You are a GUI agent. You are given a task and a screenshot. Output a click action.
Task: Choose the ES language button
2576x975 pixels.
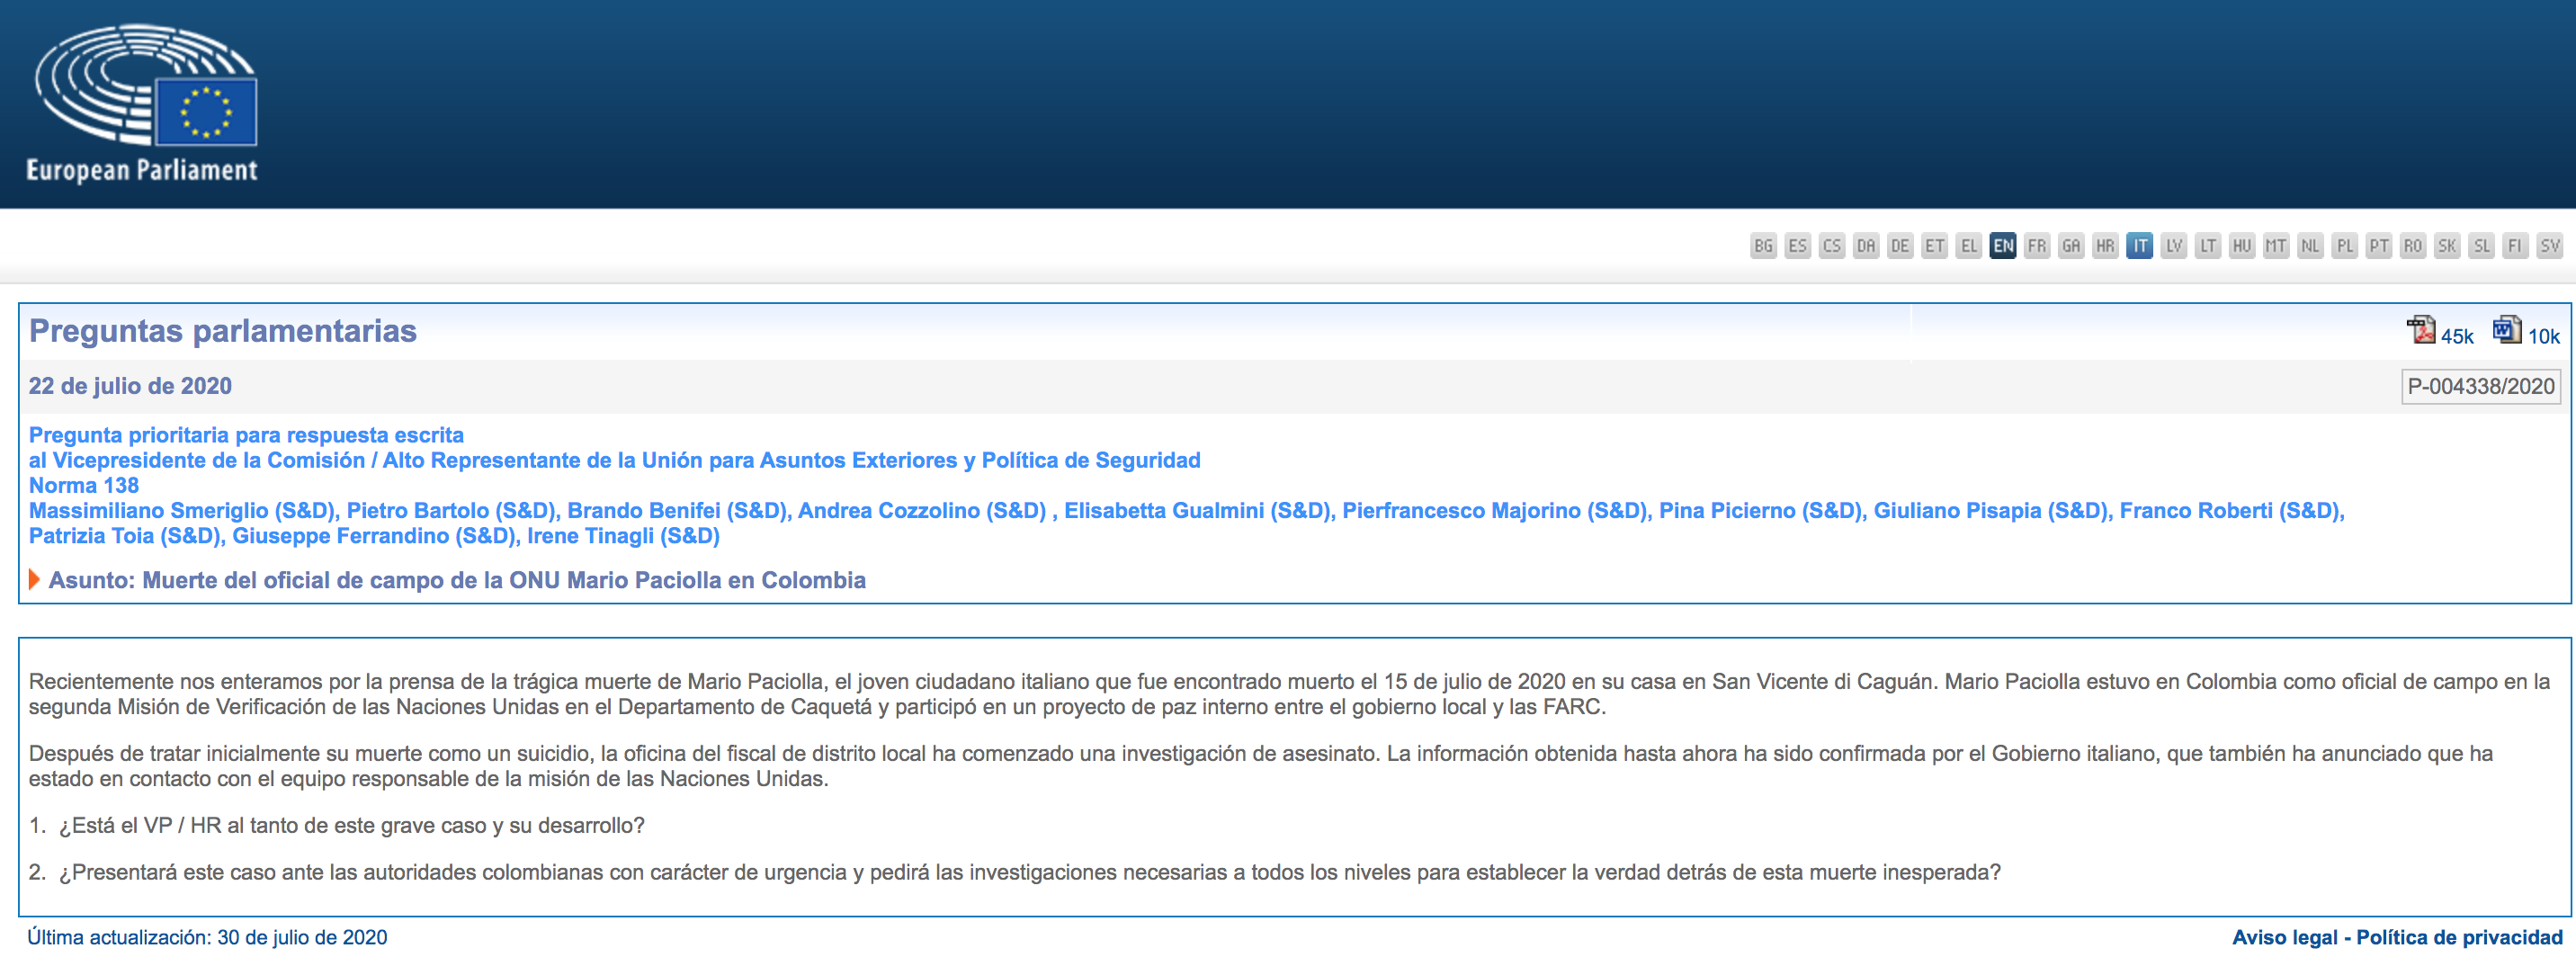[x=1797, y=246]
